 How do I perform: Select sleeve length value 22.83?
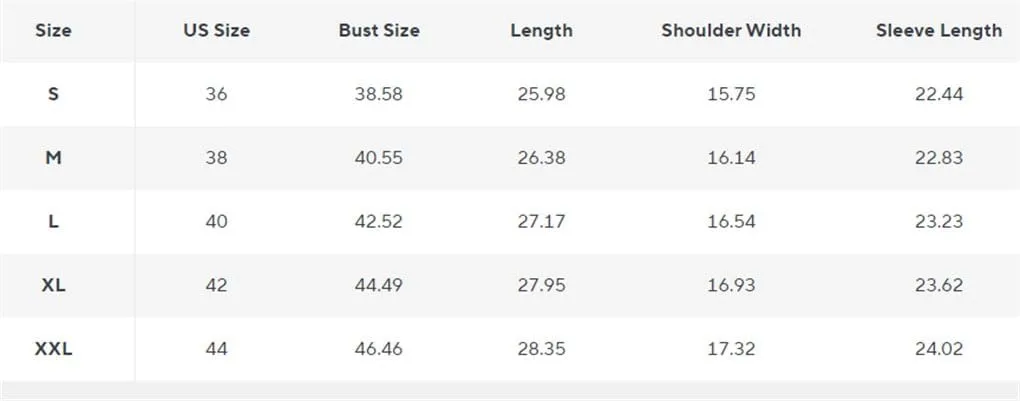point(938,158)
